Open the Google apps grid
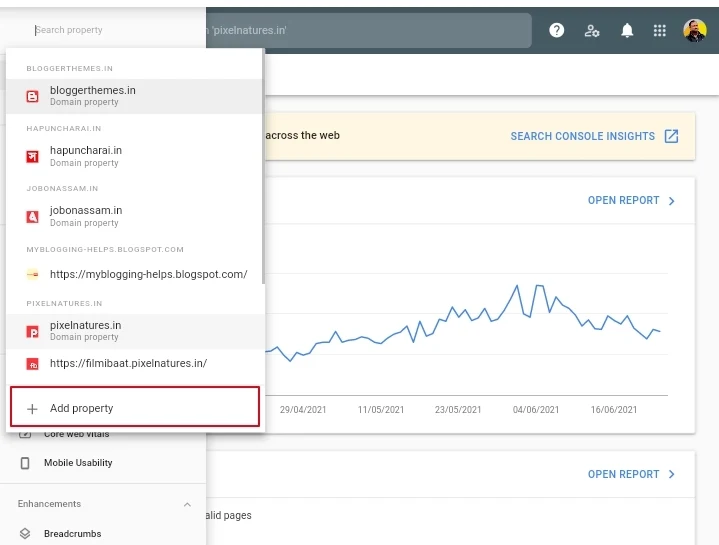719x545 pixels. point(659,30)
